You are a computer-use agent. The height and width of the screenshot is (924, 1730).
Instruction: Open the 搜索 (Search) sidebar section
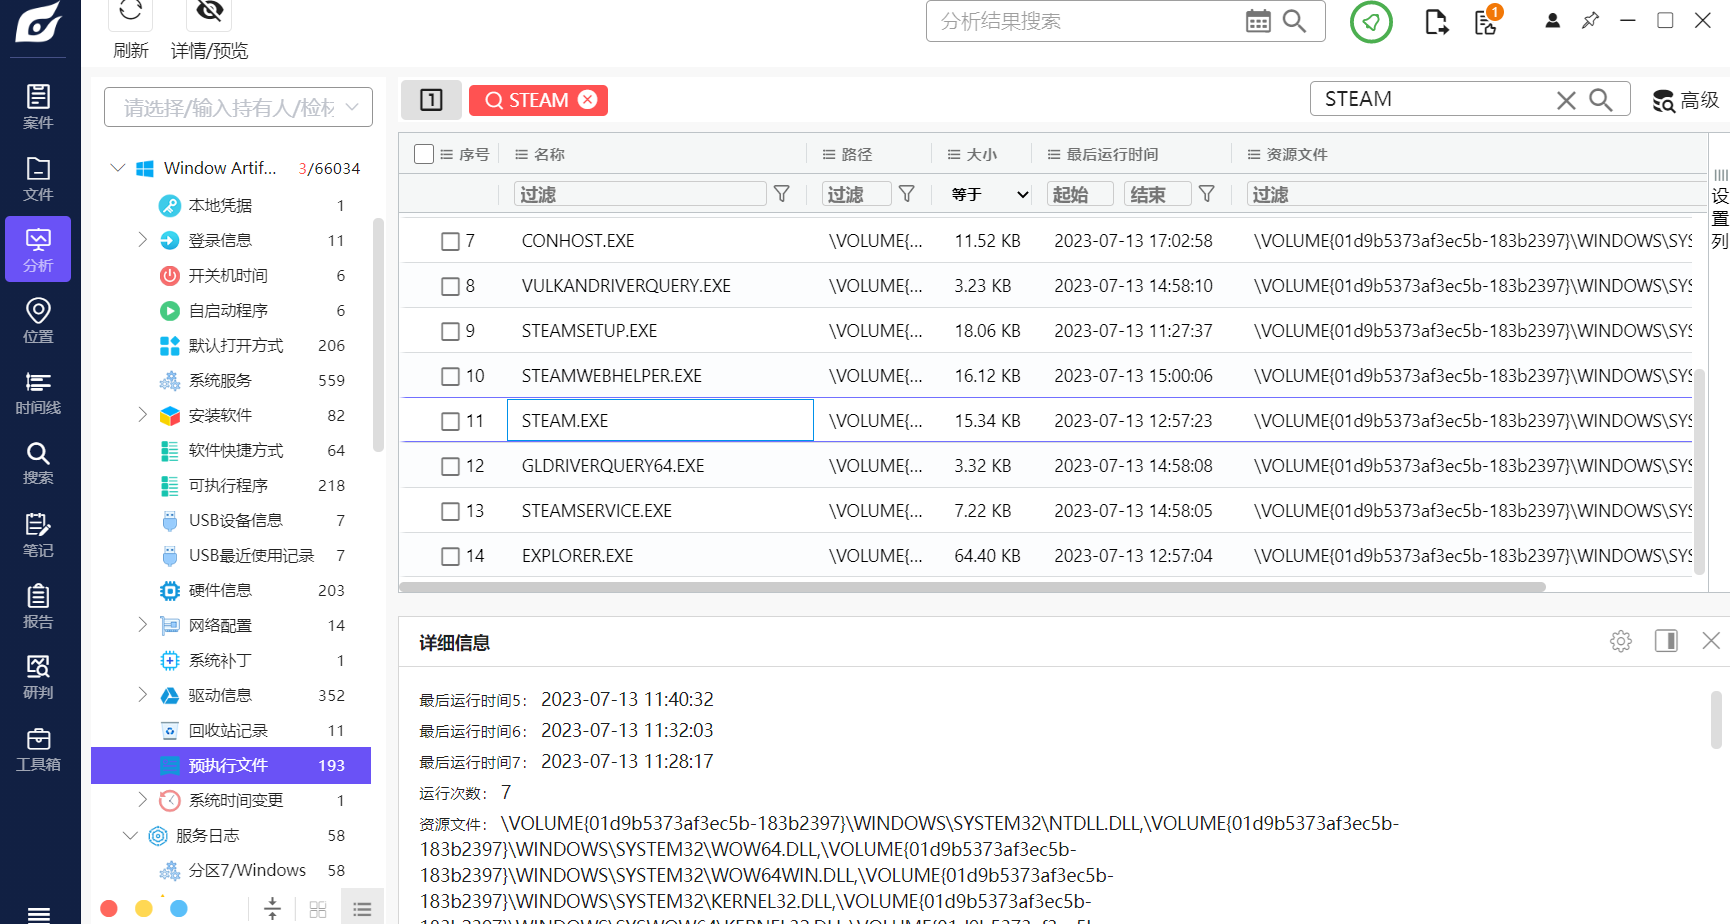tap(38, 464)
